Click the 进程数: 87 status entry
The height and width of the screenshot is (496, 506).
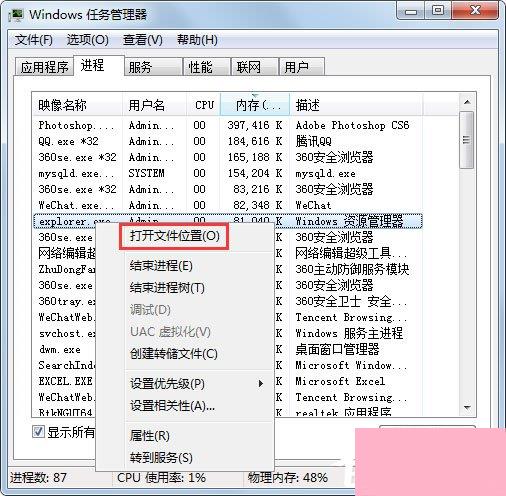coord(38,478)
